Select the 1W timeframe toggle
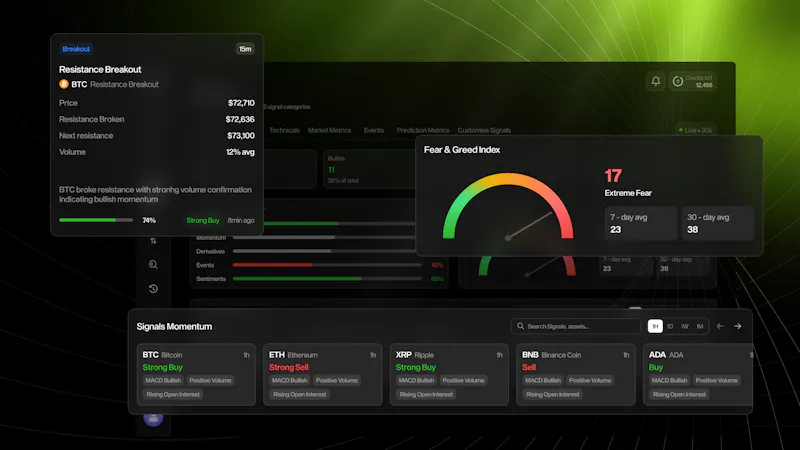Image resolution: width=800 pixels, height=450 pixels. pyautogui.click(x=685, y=326)
